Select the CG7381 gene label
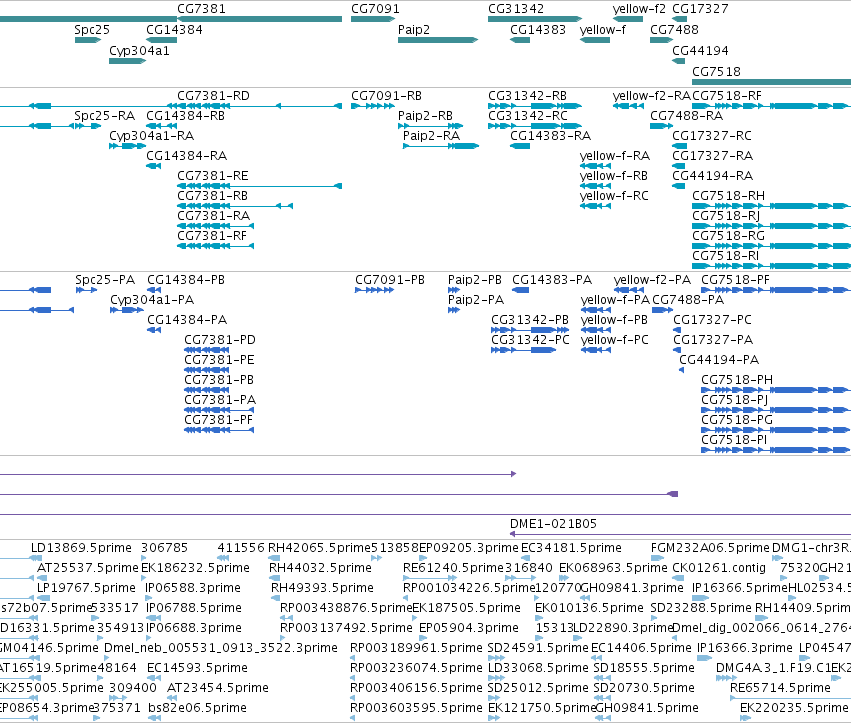 coord(201,9)
